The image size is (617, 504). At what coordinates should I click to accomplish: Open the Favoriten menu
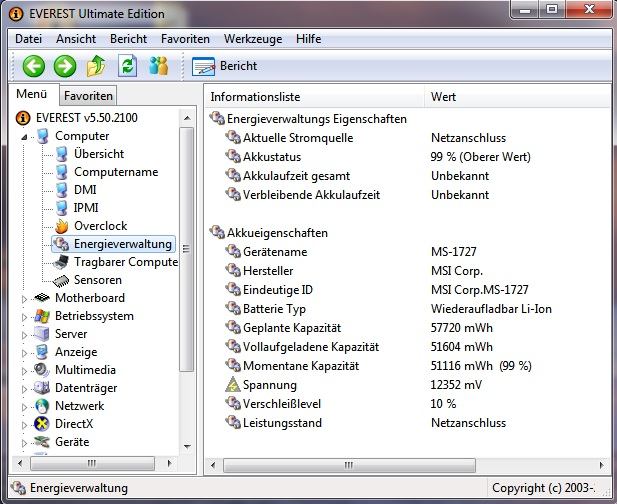pyautogui.click(x=185, y=39)
